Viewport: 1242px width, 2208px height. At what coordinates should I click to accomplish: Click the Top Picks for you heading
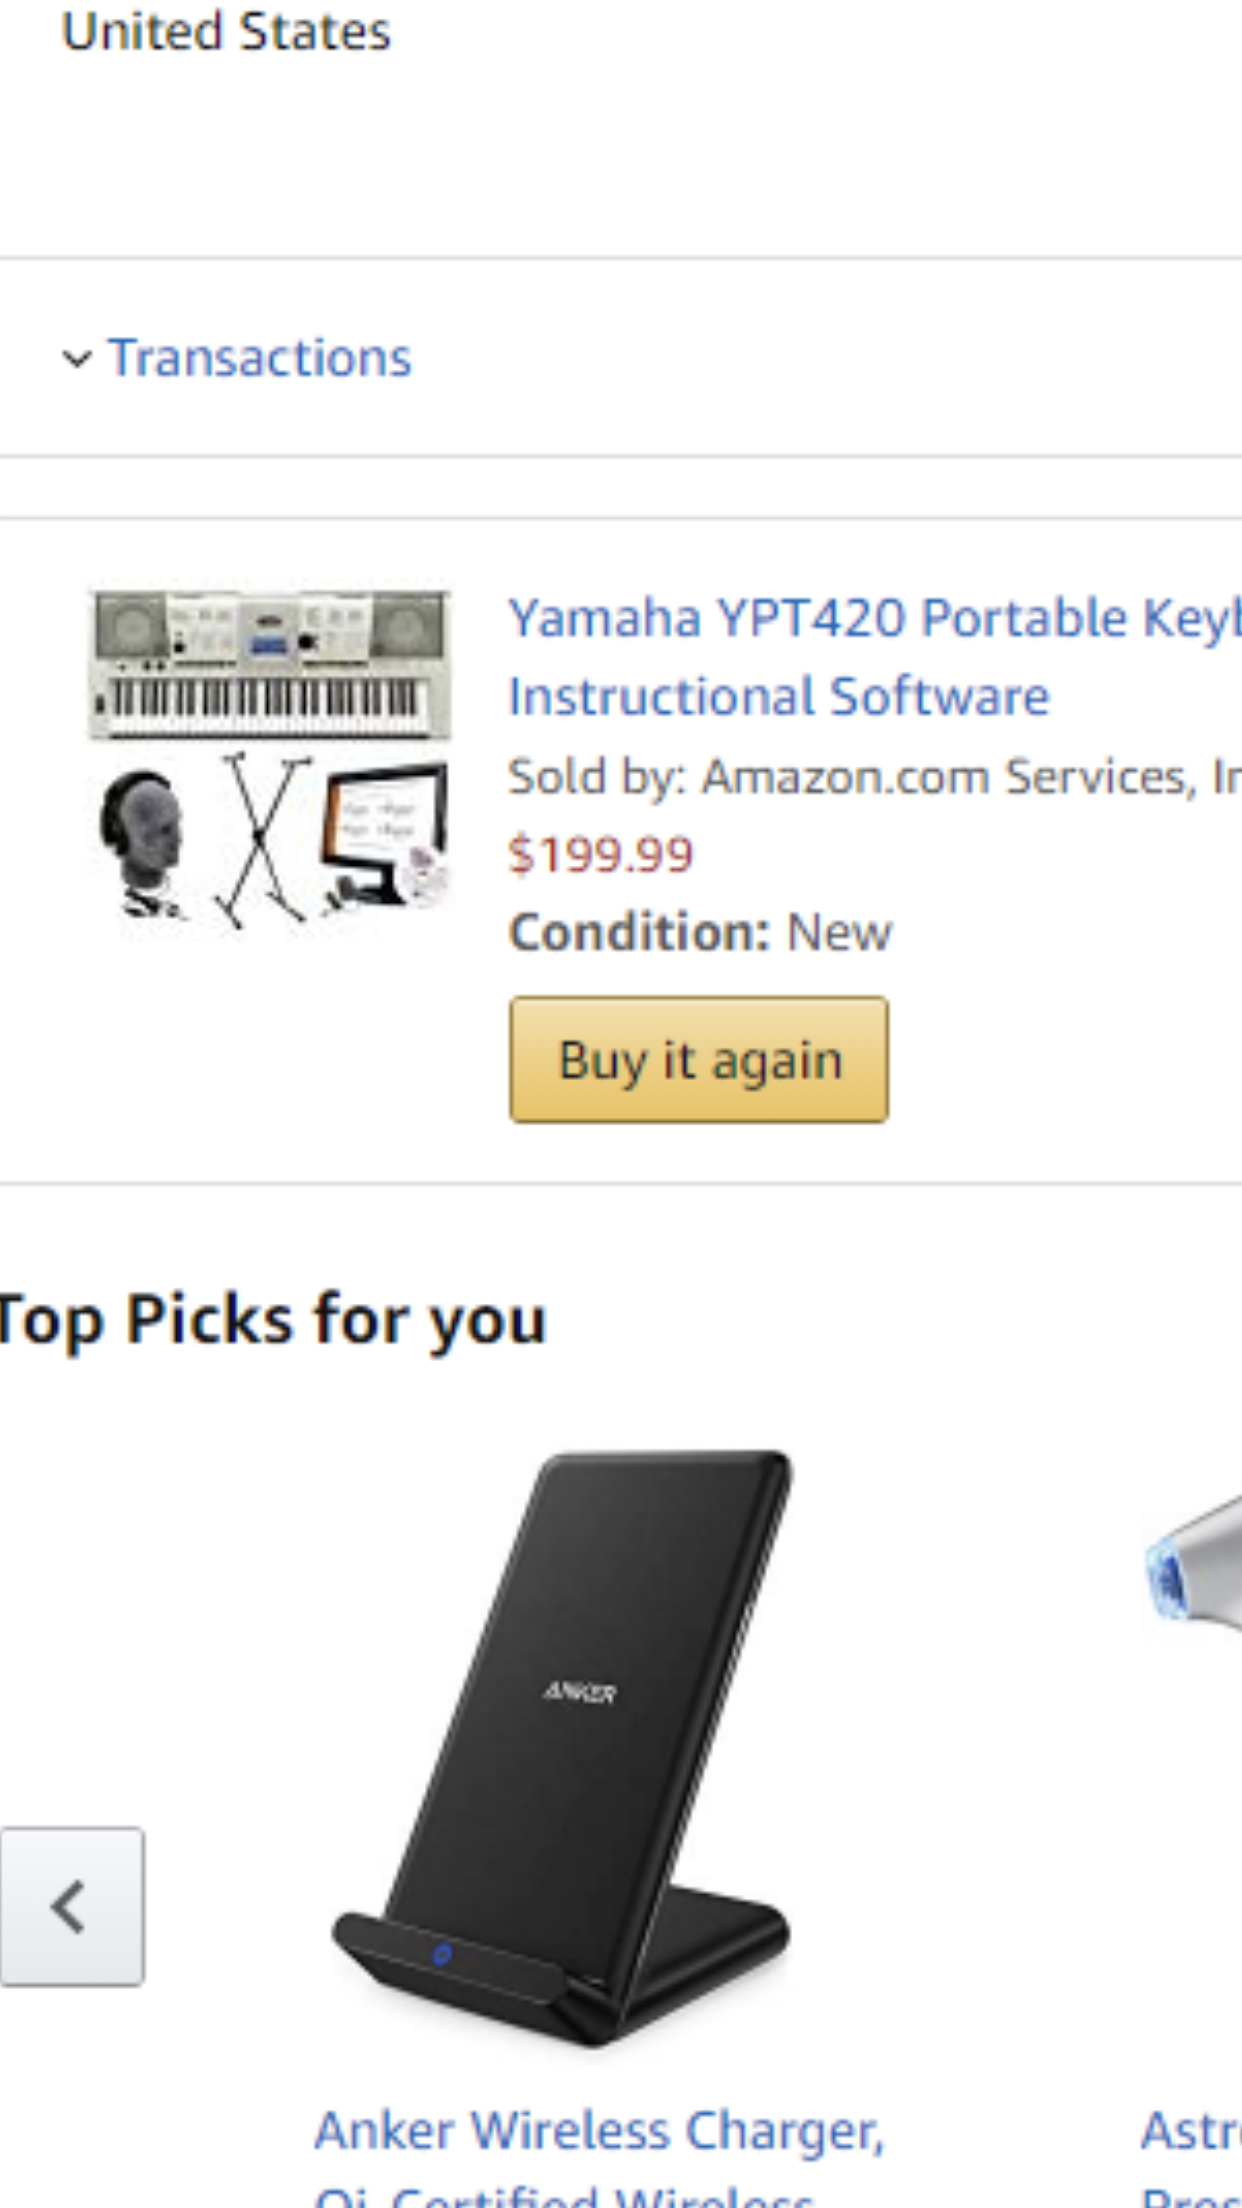tap(272, 1320)
